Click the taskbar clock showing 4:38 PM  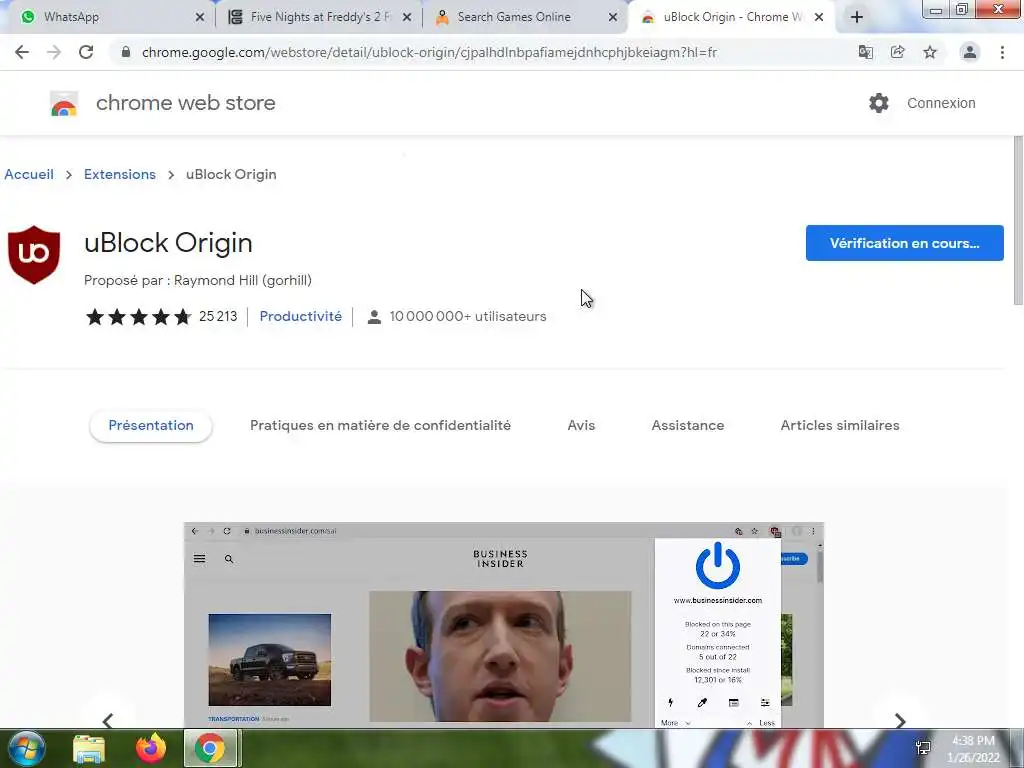(973, 748)
